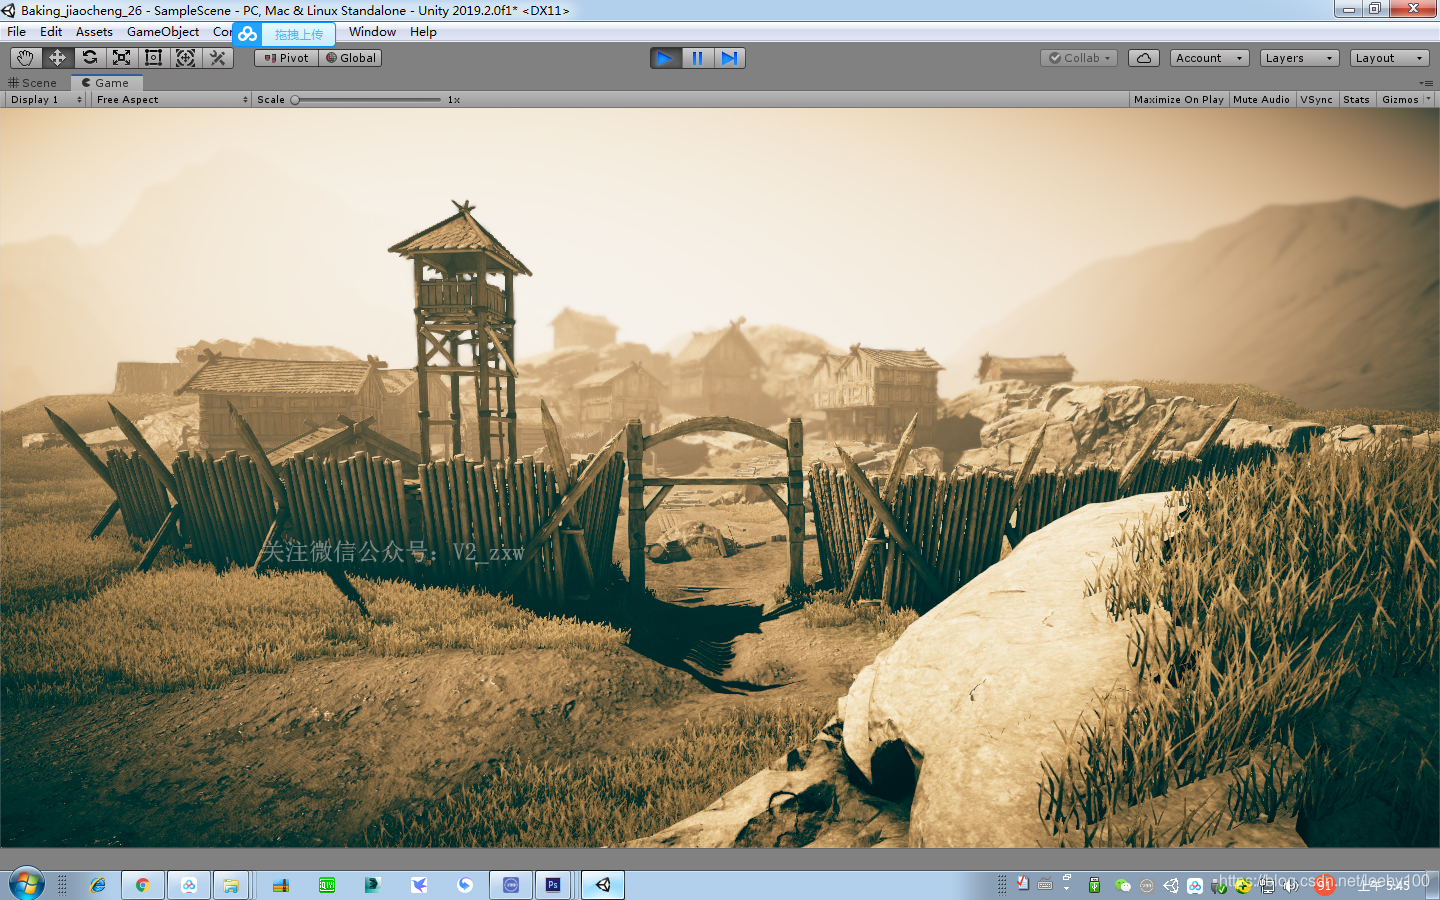Step forward one frame
The image size is (1440, 900).
pos(729,58)
